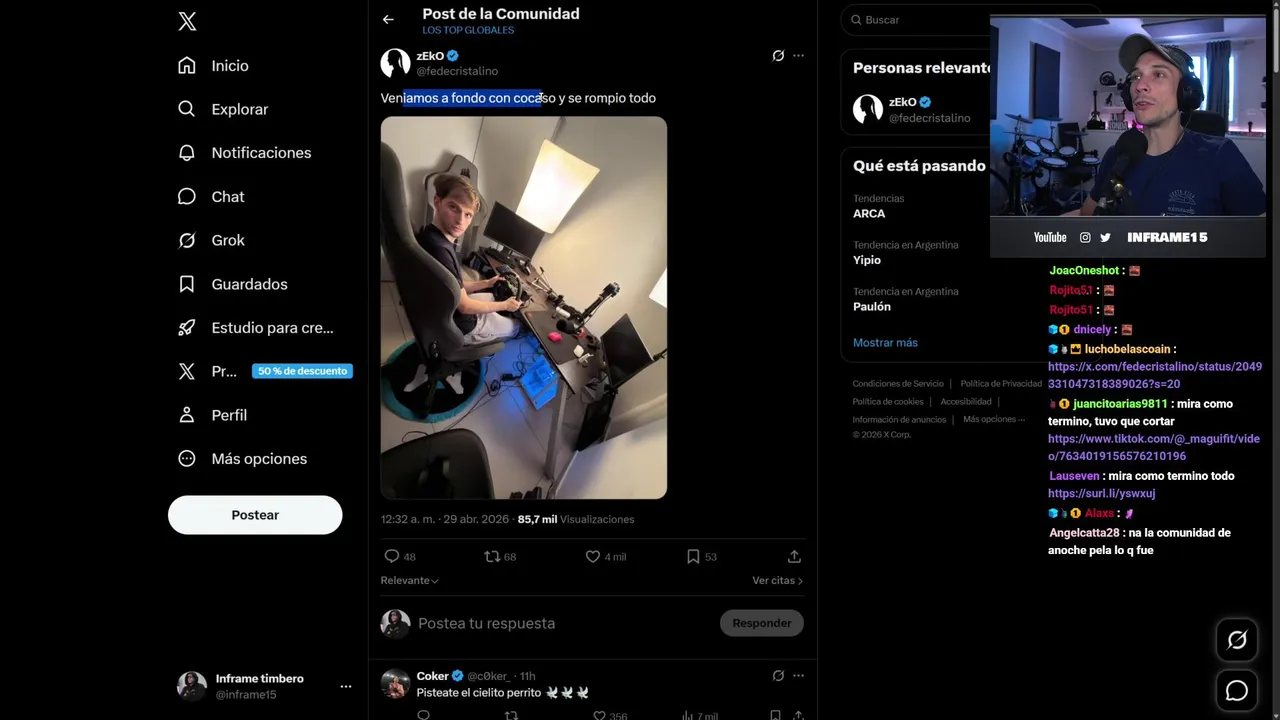Open Ver citas link
The width and height of the screenshot is (1280, 720).
coord(777,580)
